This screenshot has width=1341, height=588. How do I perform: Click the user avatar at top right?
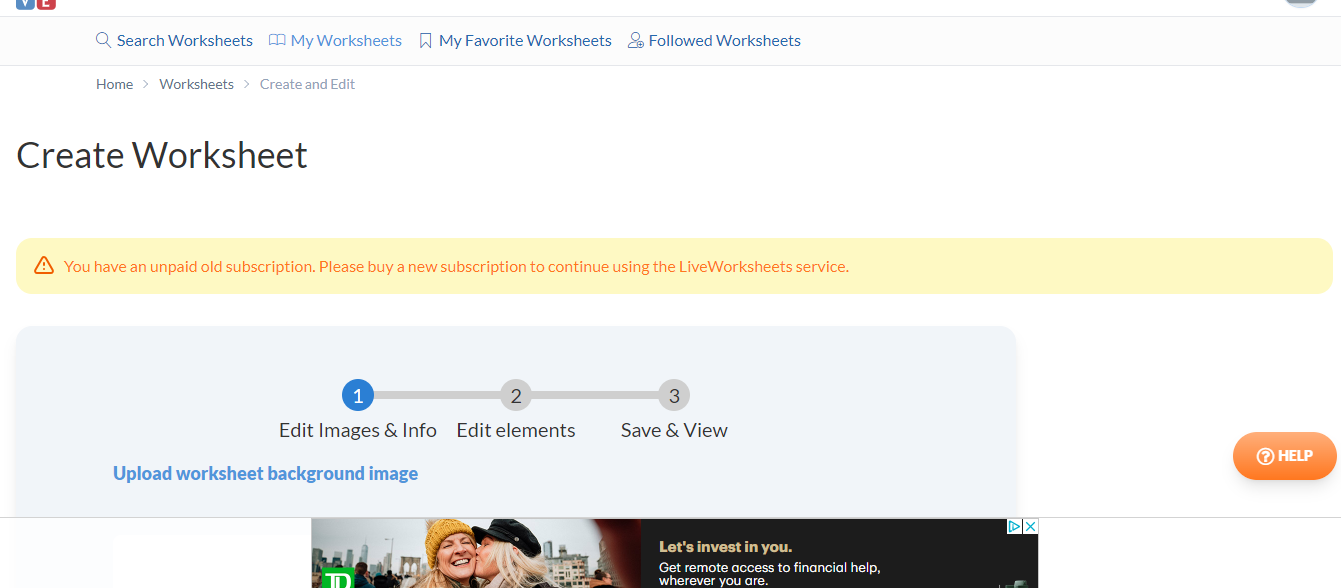[x=1299, y=3]
